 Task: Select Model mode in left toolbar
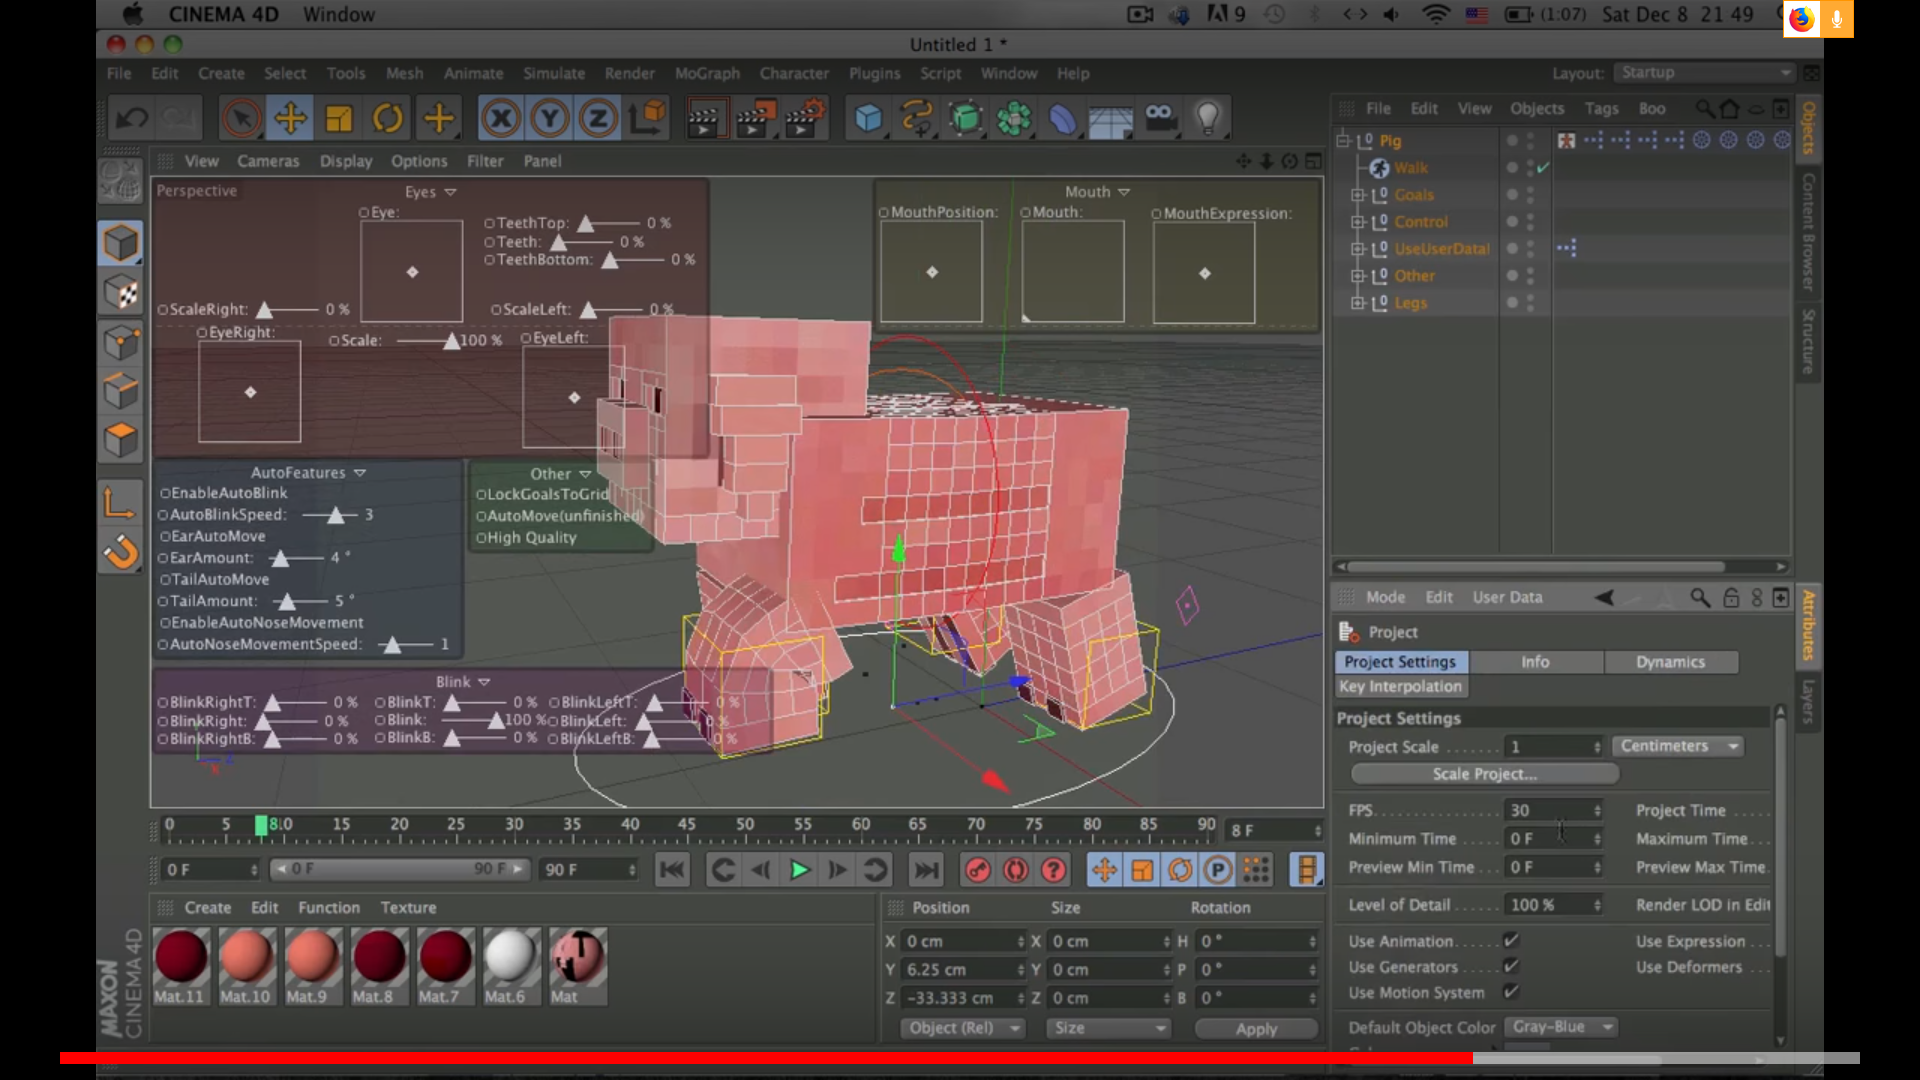click(121, 243)
